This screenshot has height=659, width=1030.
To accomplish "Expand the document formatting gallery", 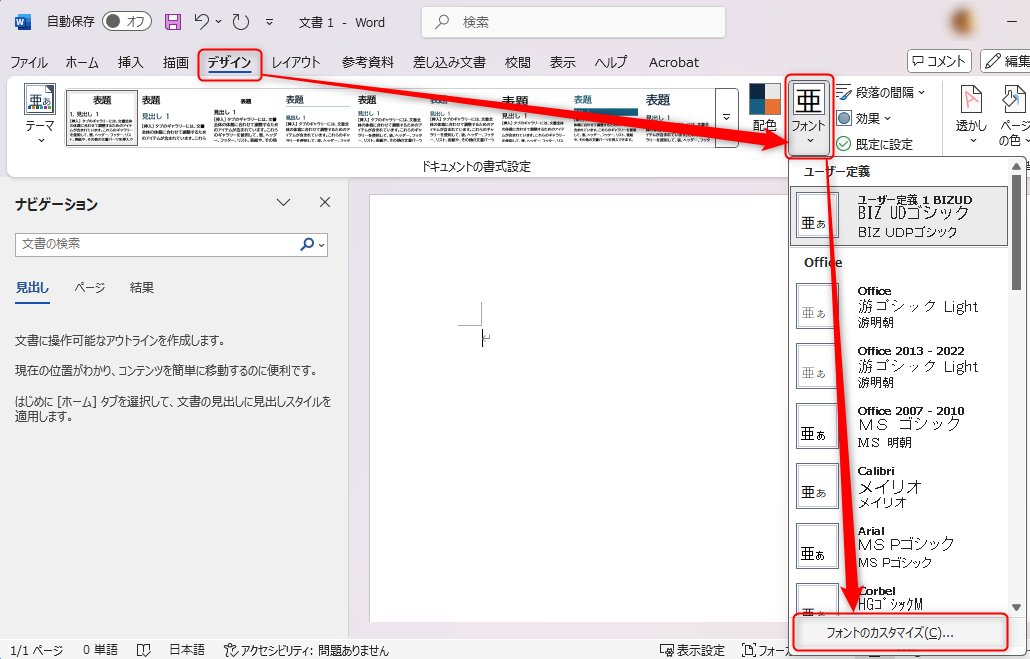I will click(x=726, y=118).
